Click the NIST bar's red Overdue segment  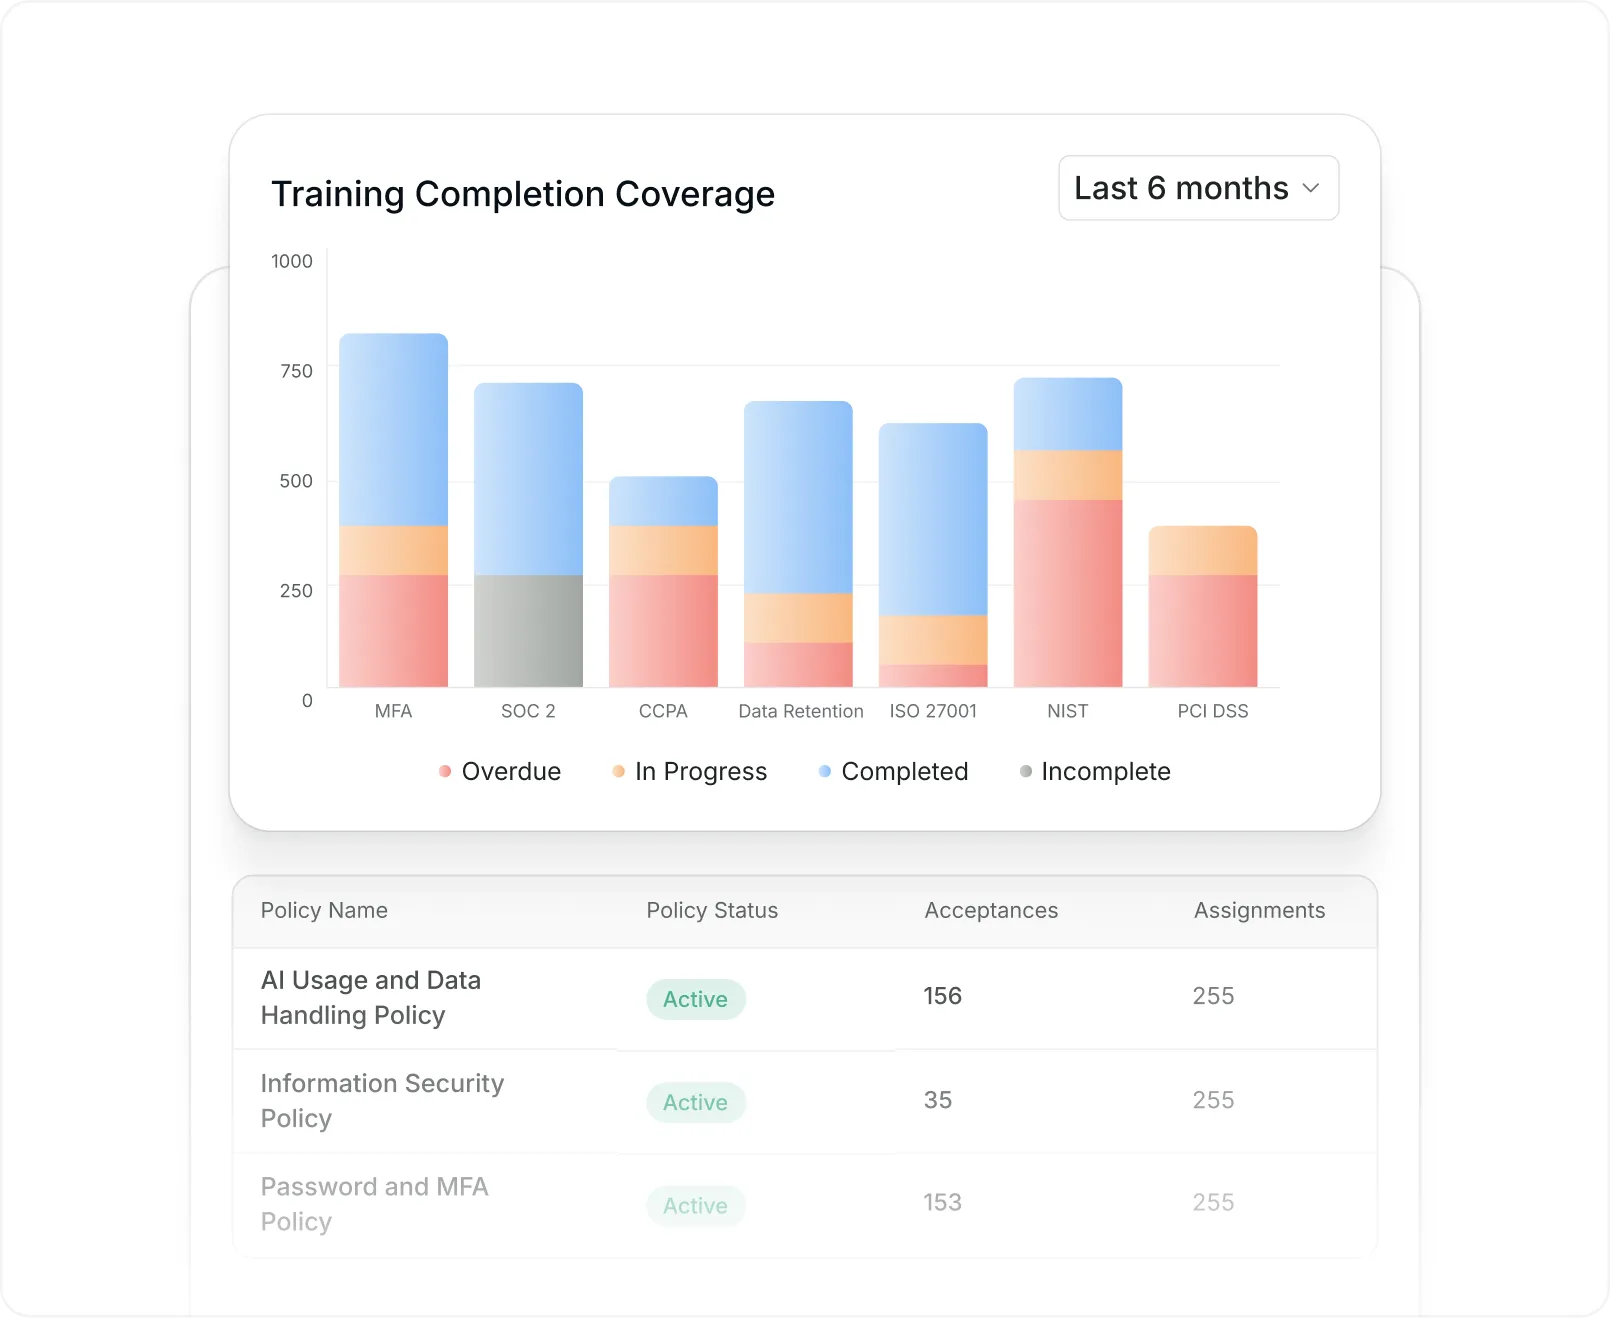coord(1068,593)
